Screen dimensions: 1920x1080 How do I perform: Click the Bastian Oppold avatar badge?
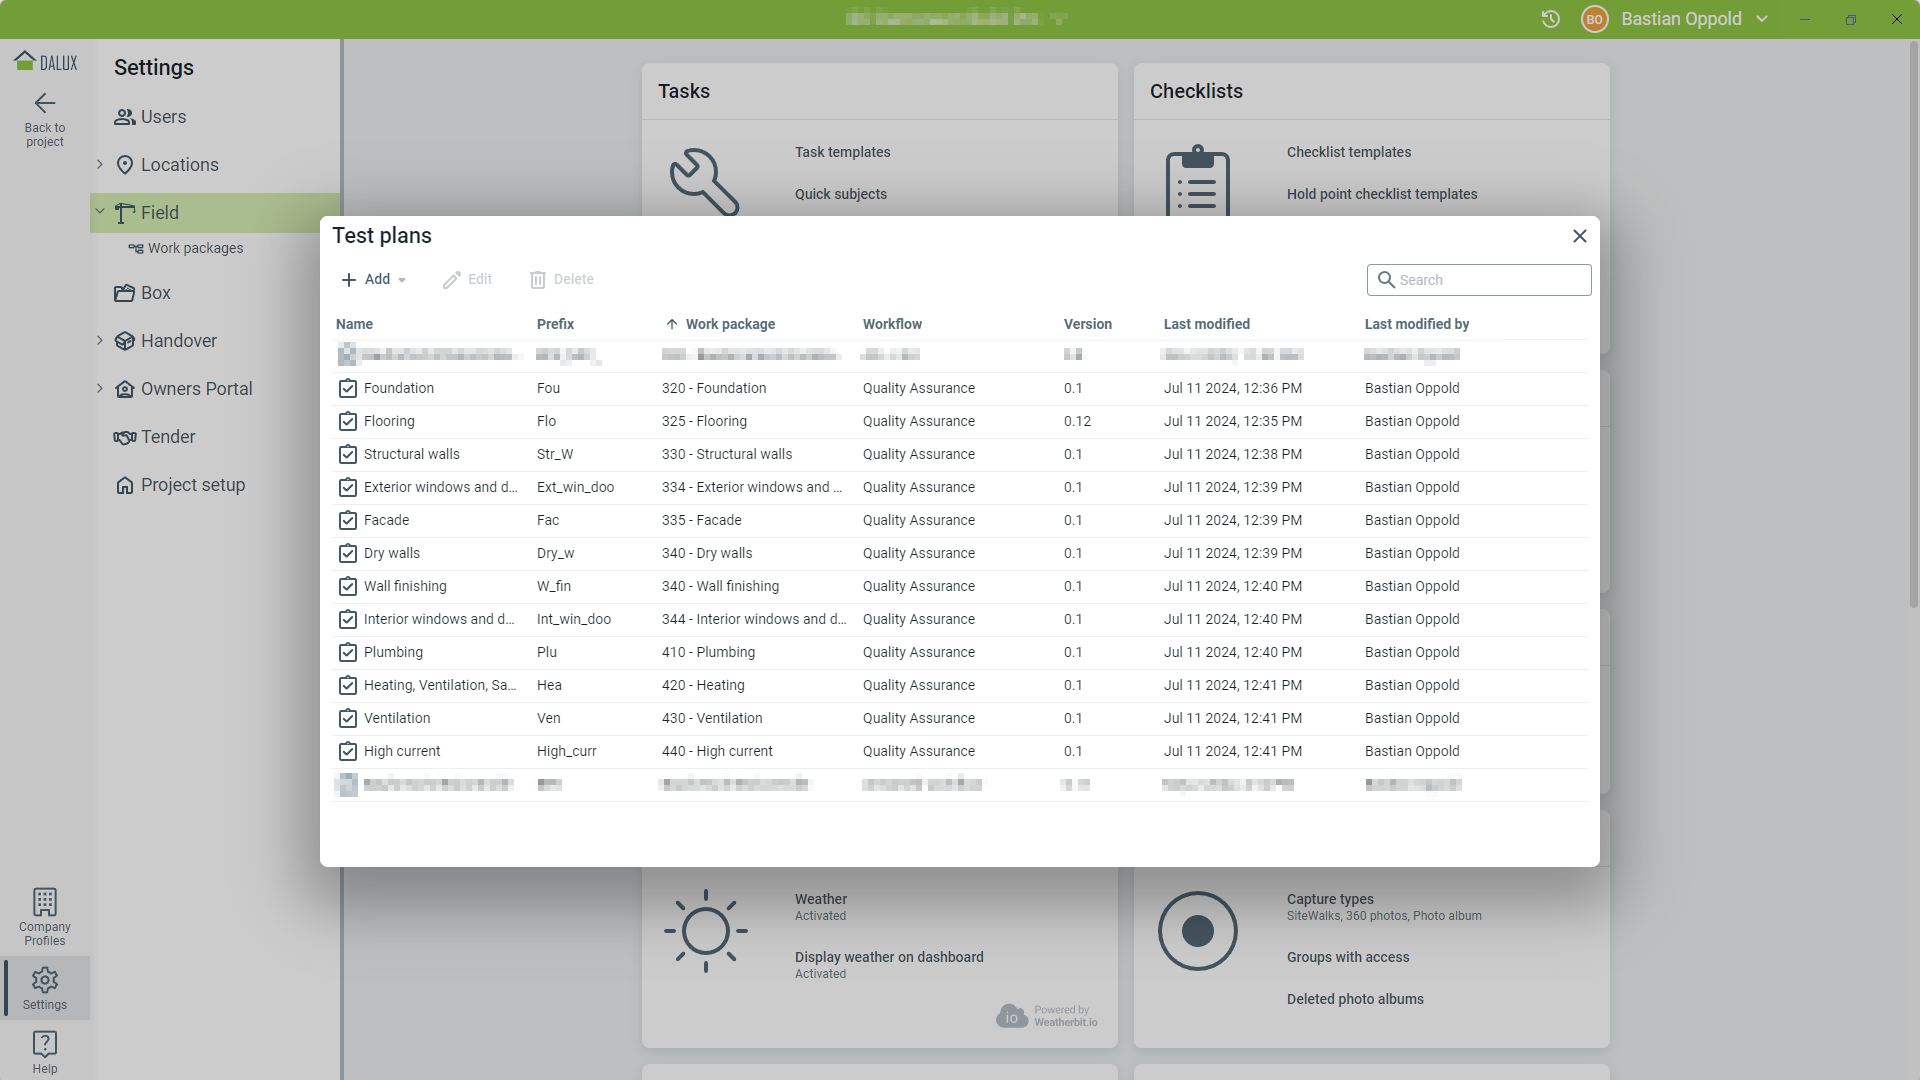pyautogui.click(x=1595, y=19)
